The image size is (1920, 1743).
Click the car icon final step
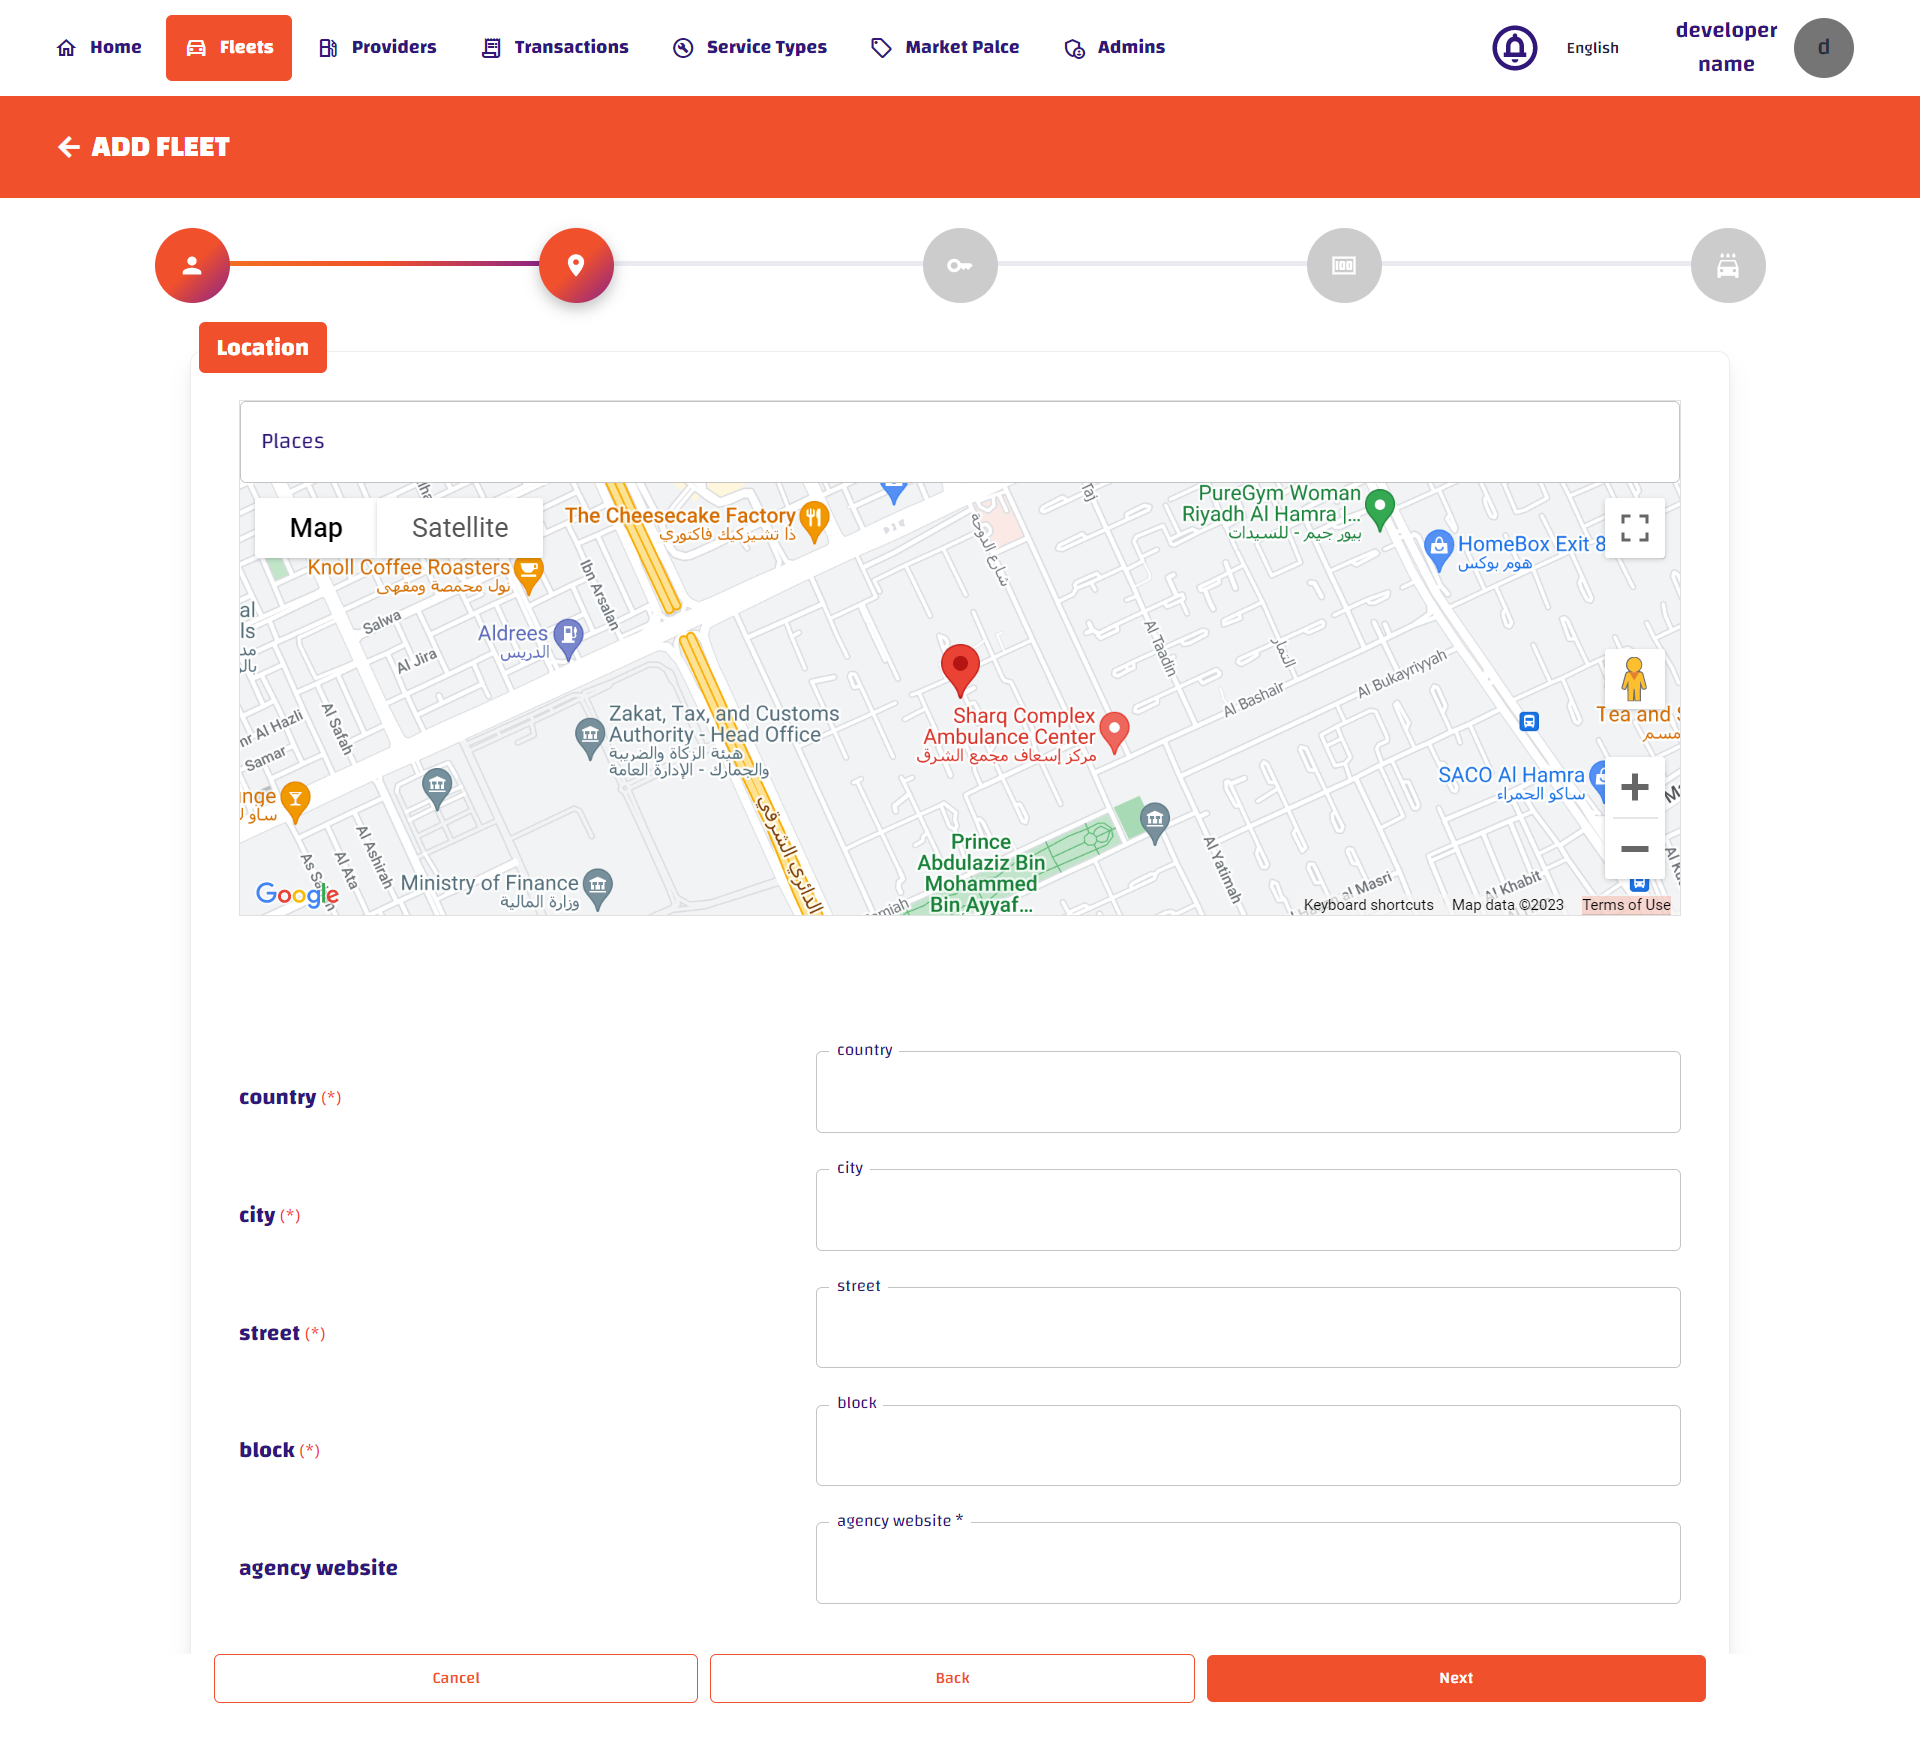(x=1727, y=266)
